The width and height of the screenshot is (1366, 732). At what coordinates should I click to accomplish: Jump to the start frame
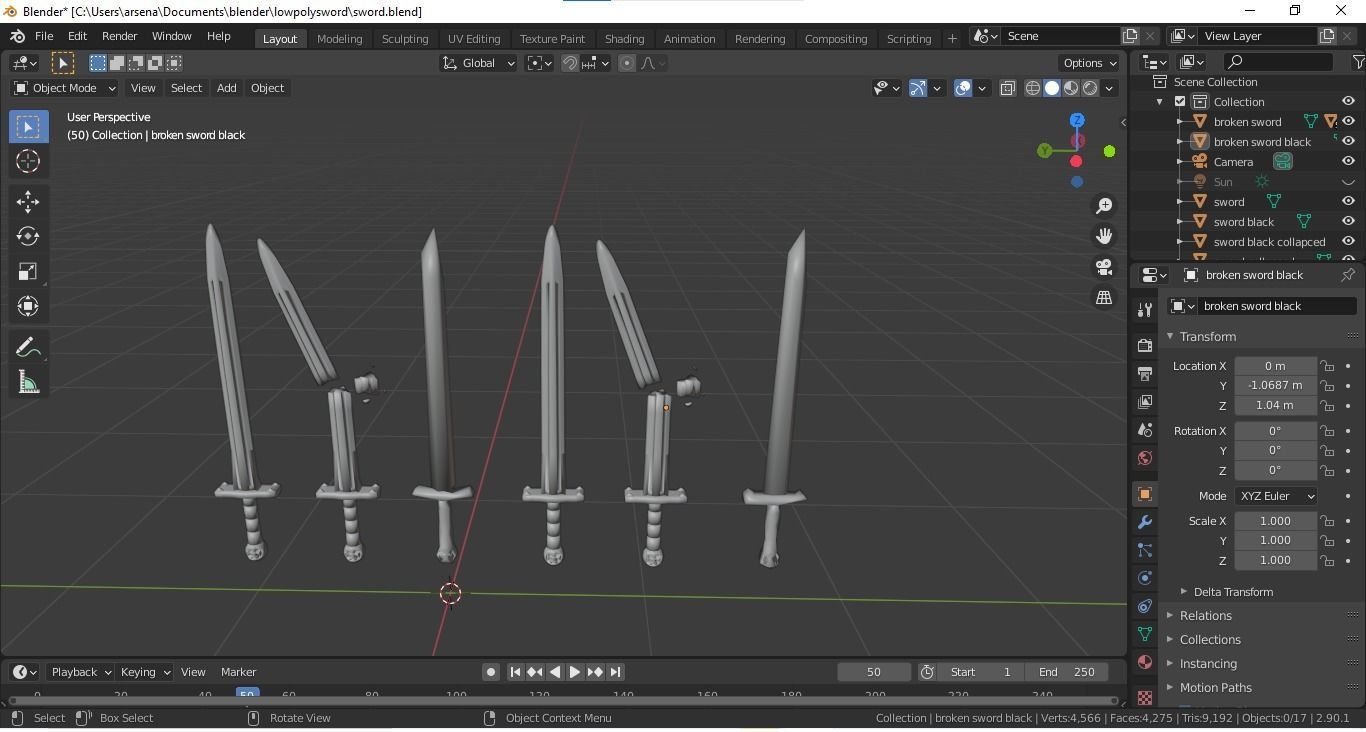coord(515,672)
